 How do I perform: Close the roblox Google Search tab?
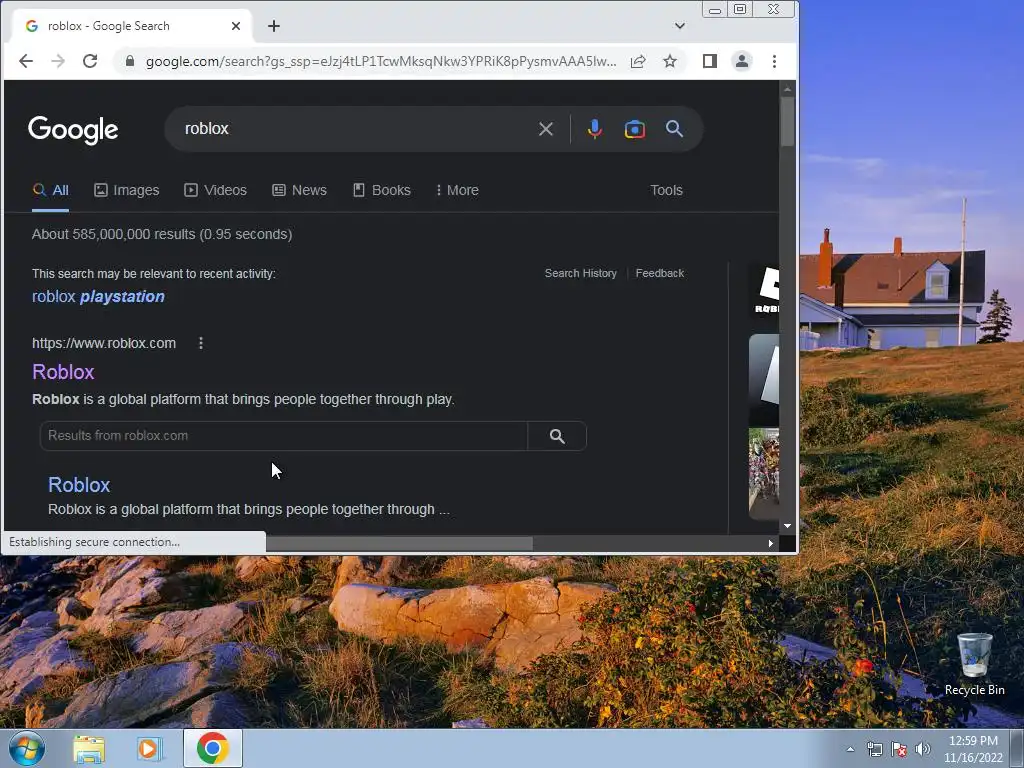point(236,26)
